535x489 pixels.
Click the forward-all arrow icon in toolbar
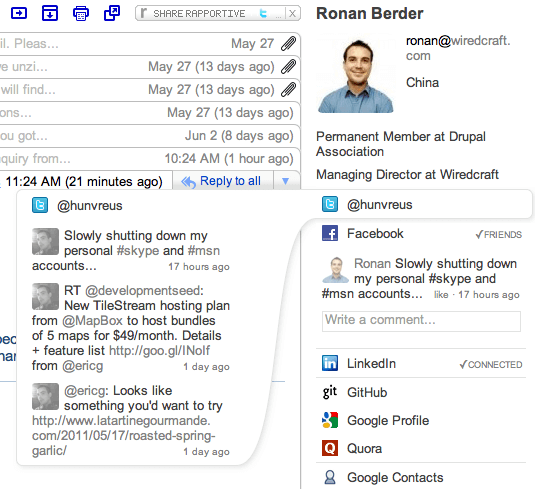19,14
